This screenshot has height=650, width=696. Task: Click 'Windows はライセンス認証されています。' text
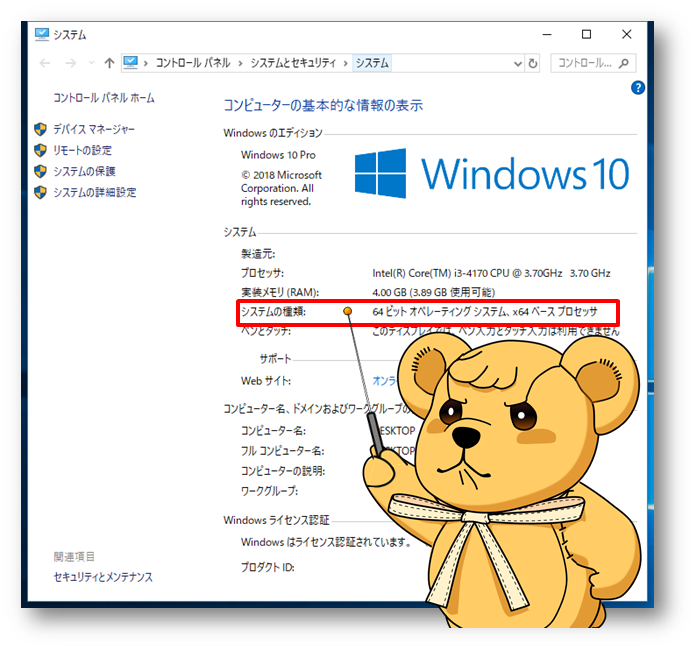pyautogui.click(x=327, y=542)
